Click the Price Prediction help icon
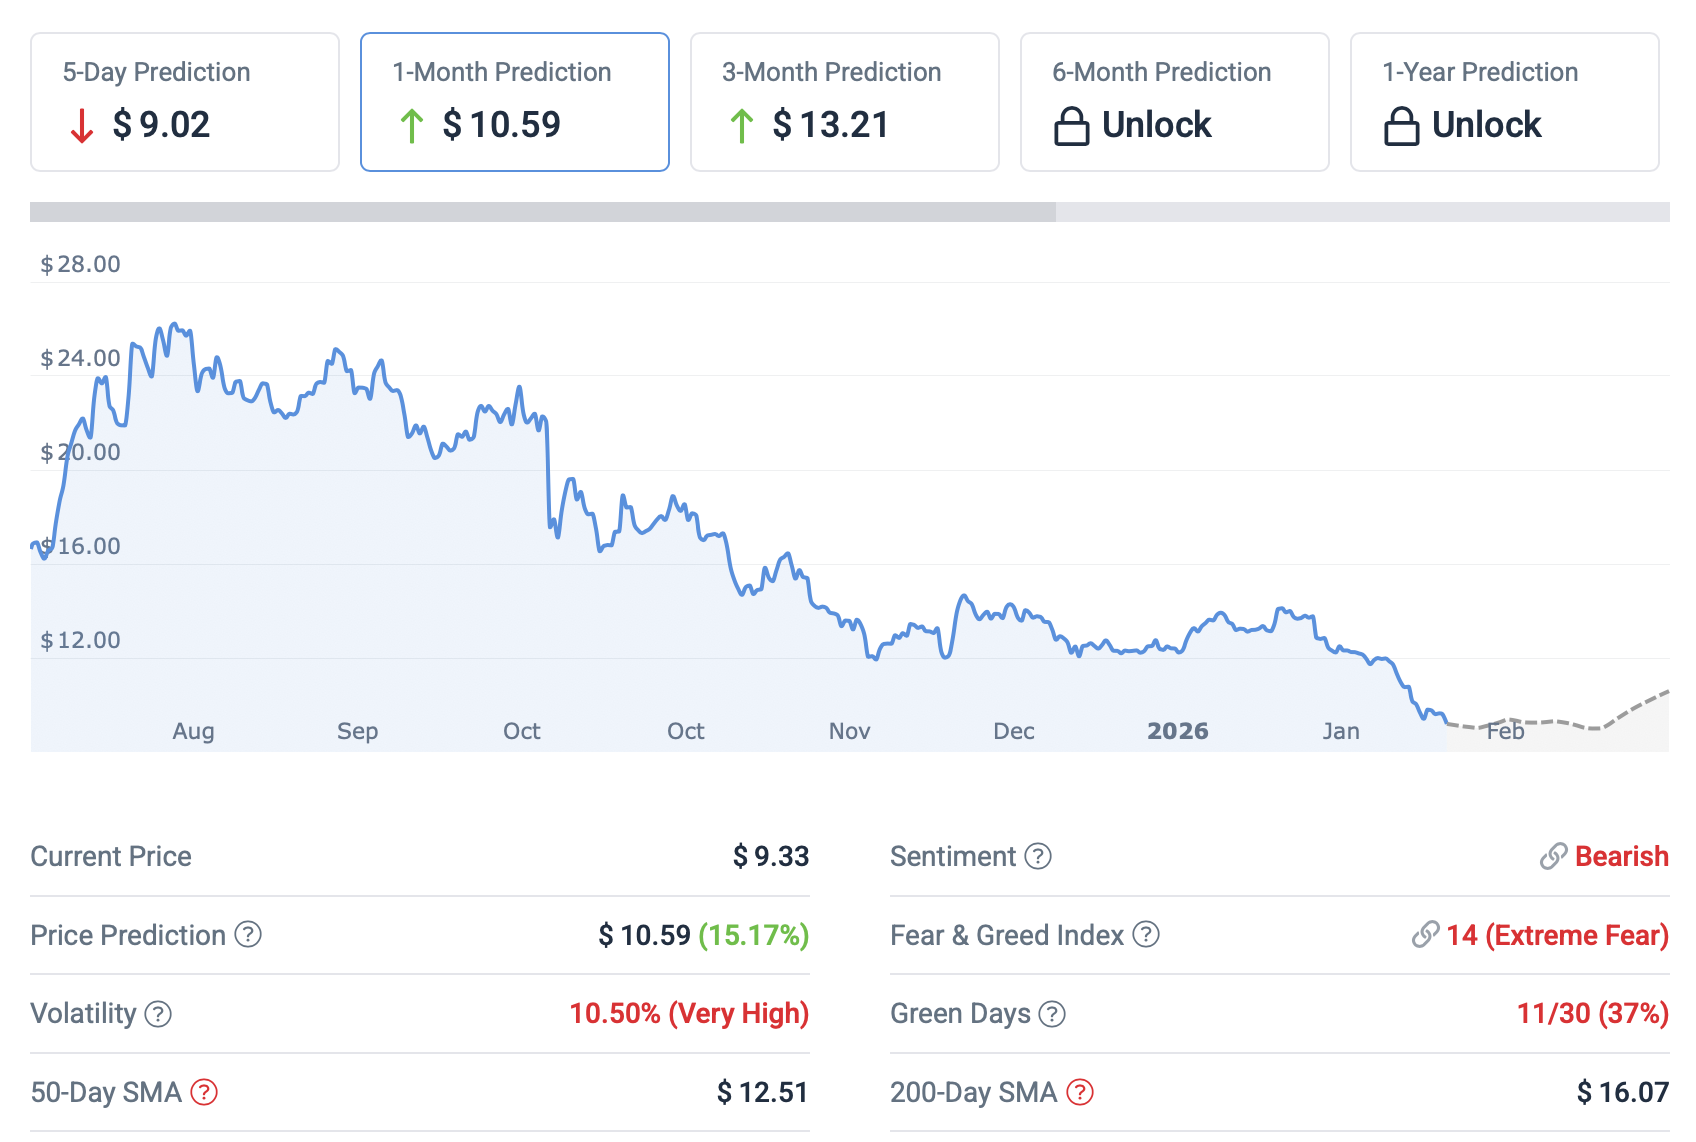The image size is (1696, 1142). click(x=248, y=935)
